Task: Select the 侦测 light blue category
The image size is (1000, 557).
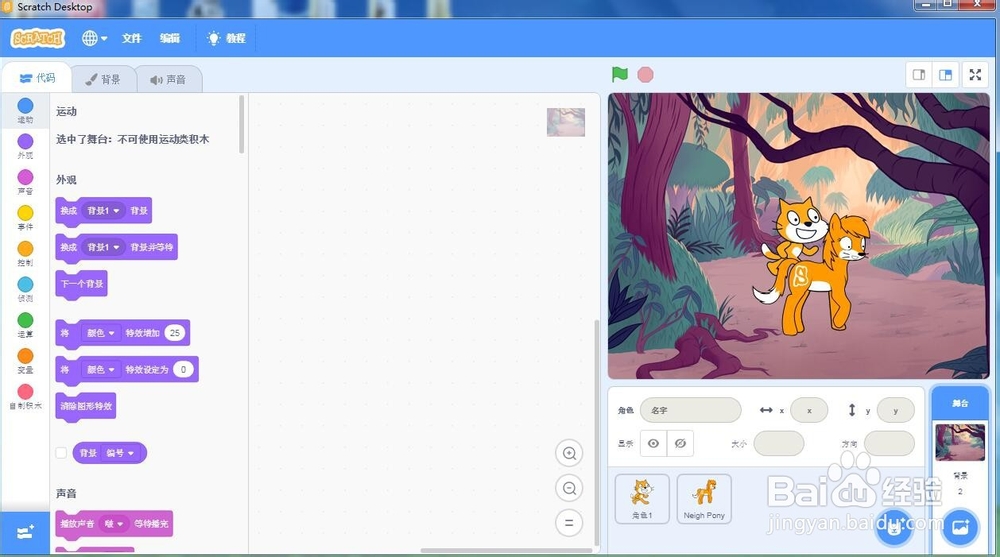Action: click(x=26, y=288)
